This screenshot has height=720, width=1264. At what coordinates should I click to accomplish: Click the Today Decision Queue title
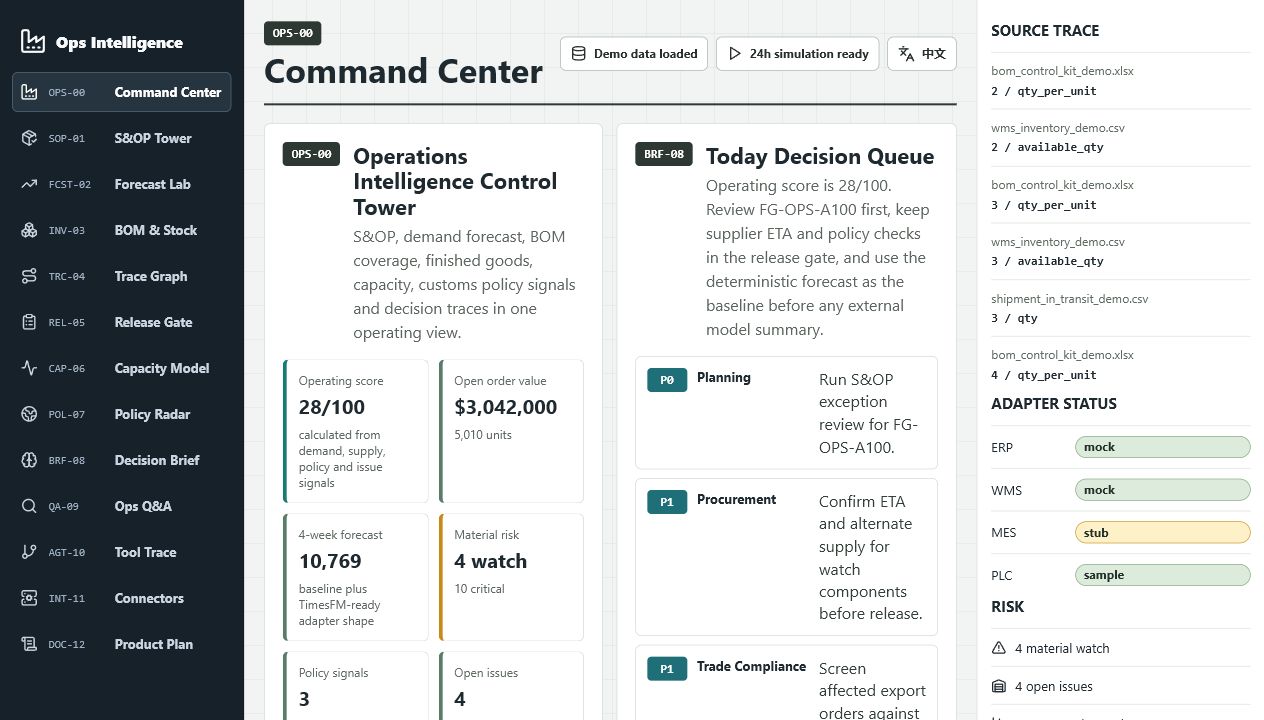[820, 156]
